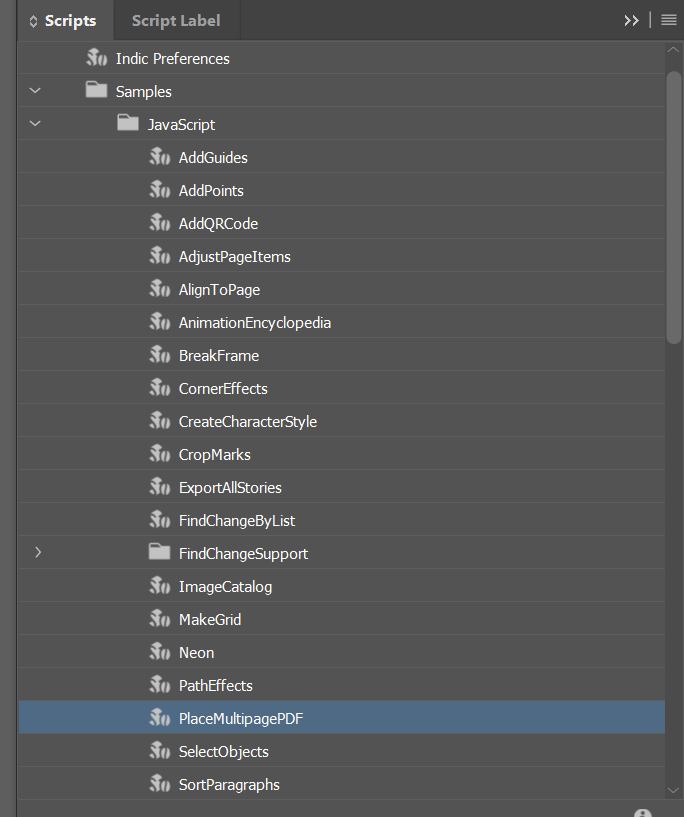This screenshot has width=684, height=817.
Task: Click the Neon script icon
Action: (x=160, y=652)
